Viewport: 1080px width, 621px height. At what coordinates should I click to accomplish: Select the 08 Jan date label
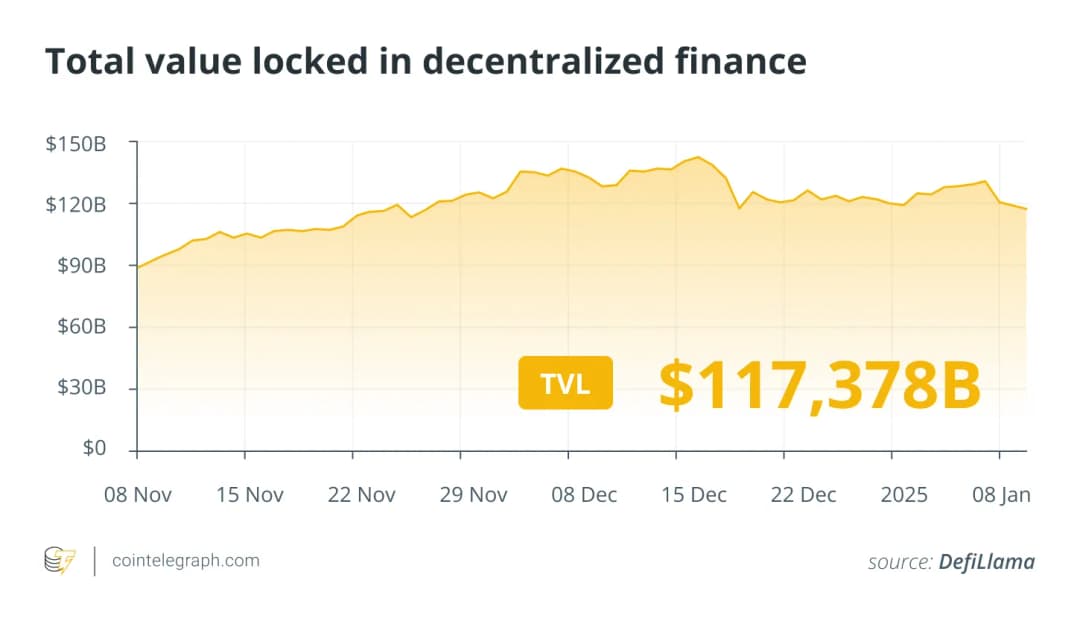pyautogui.click(x=1003, y=494)
